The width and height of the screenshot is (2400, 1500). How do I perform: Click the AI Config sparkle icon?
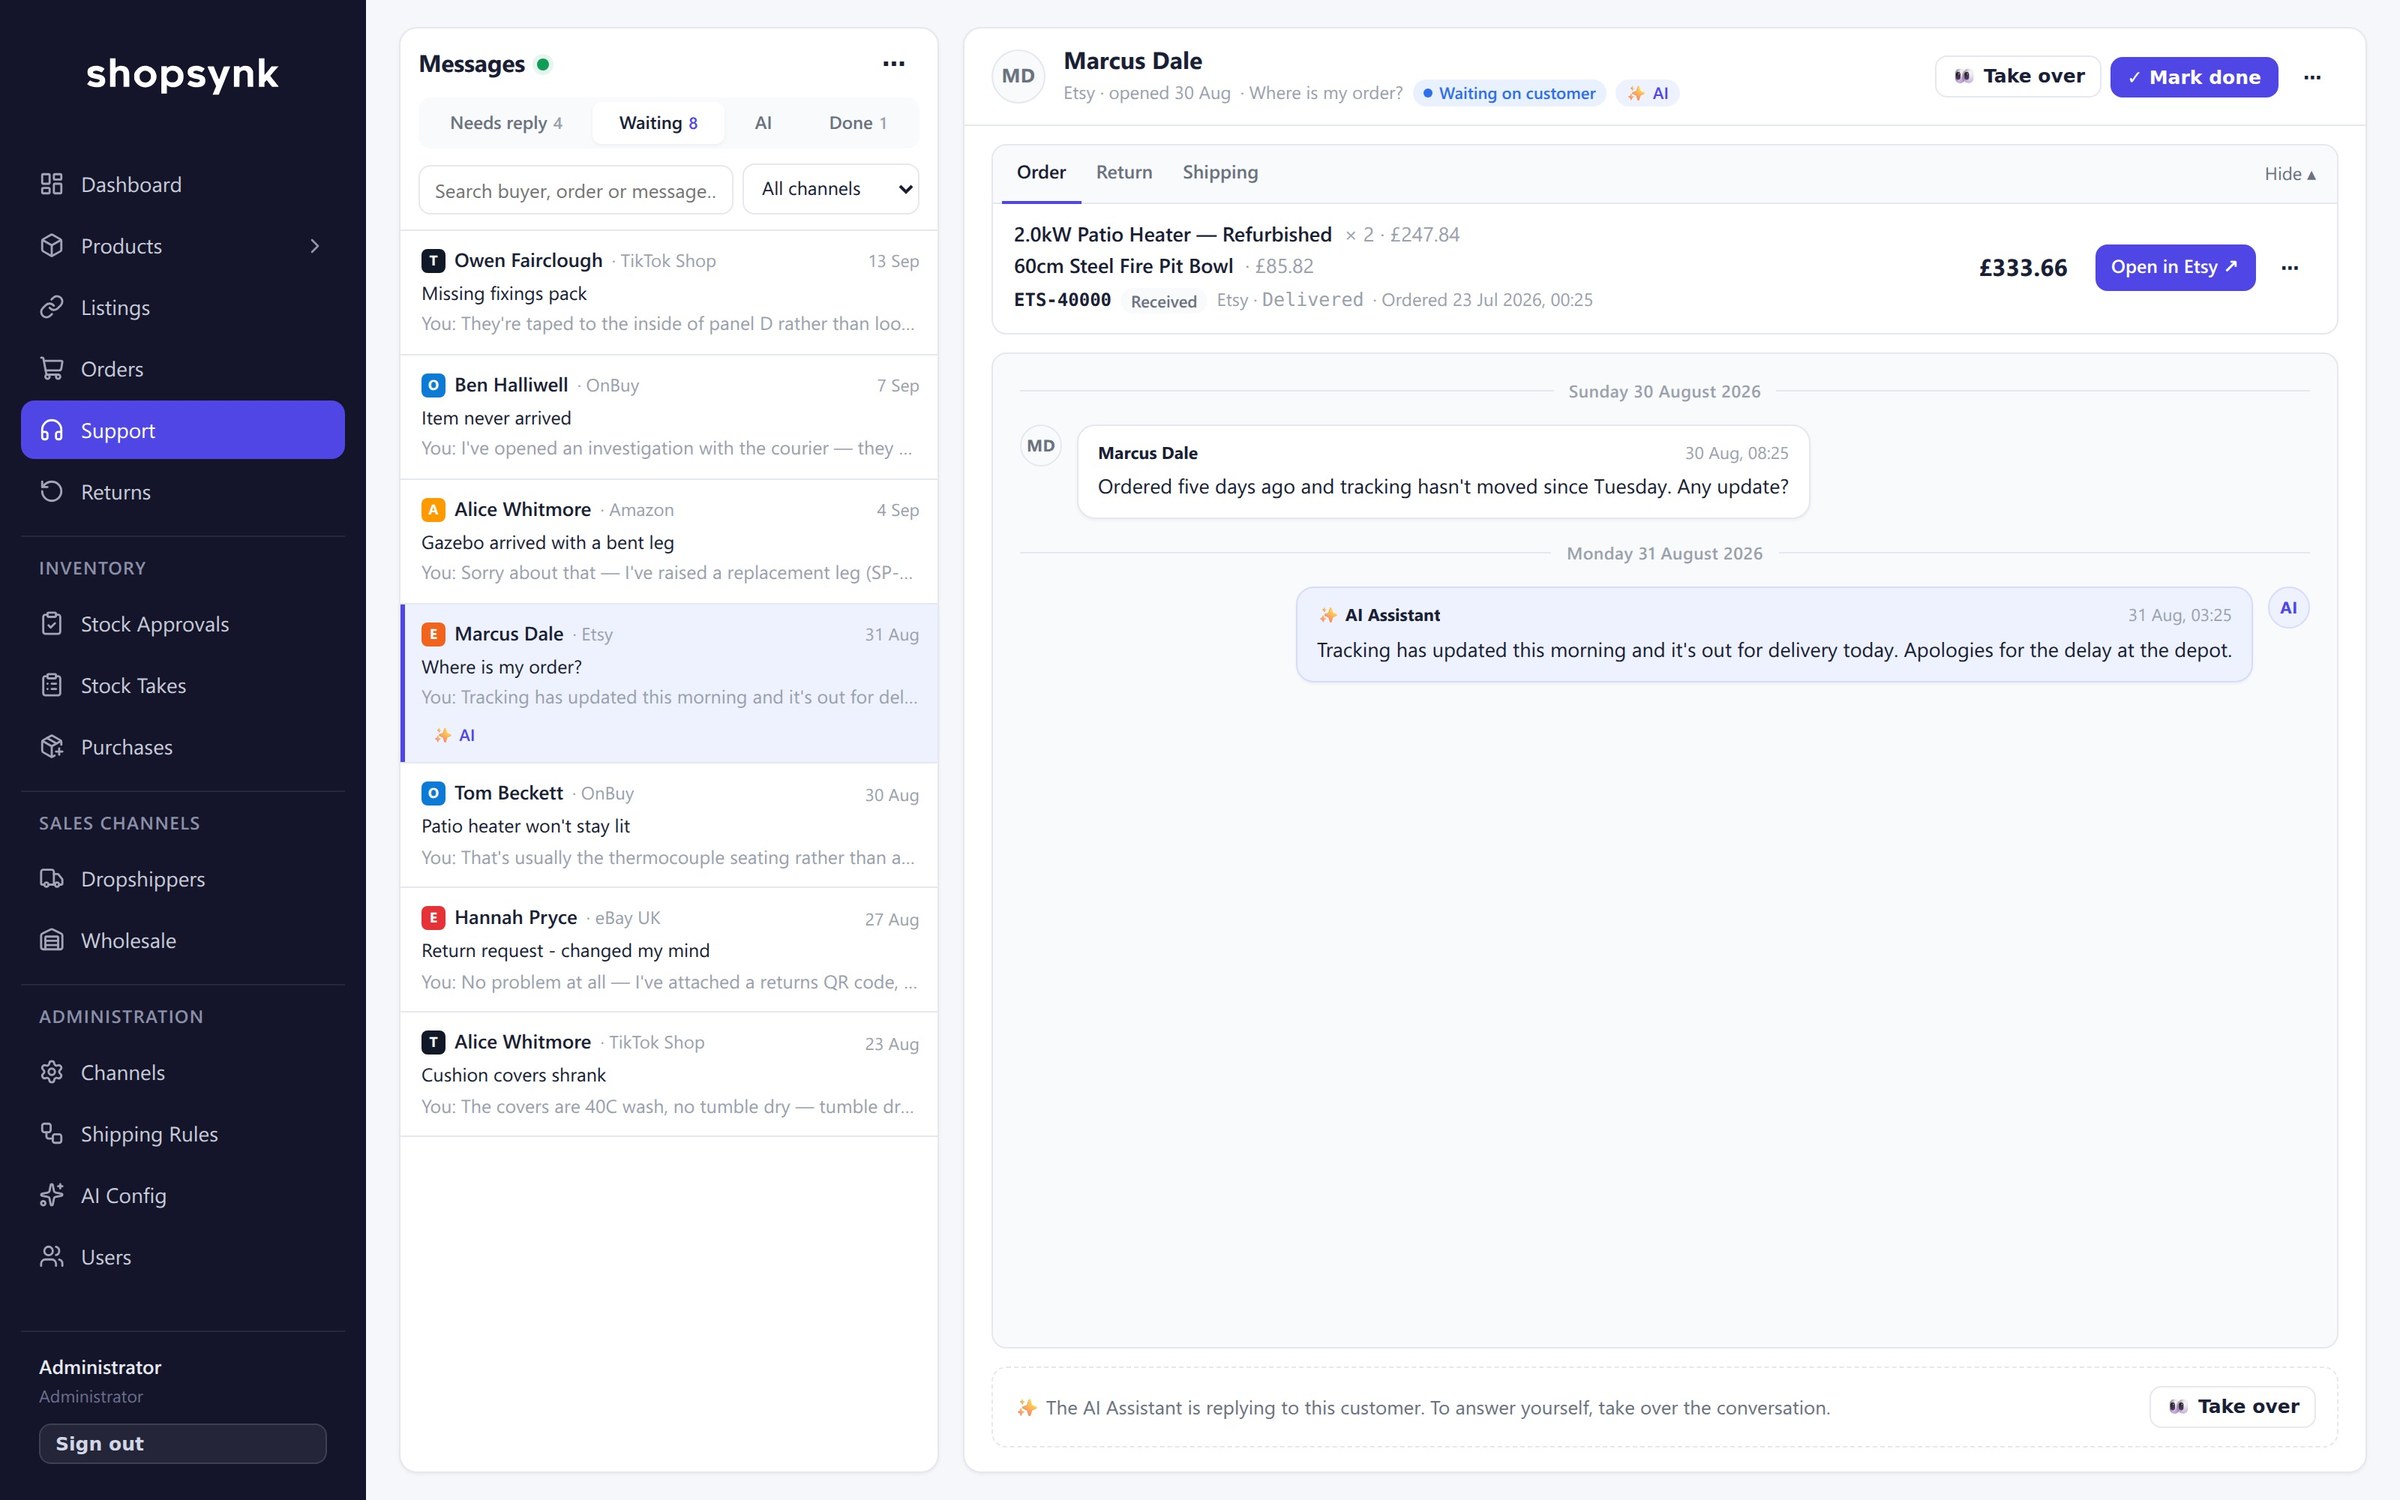coord(52,1195)
